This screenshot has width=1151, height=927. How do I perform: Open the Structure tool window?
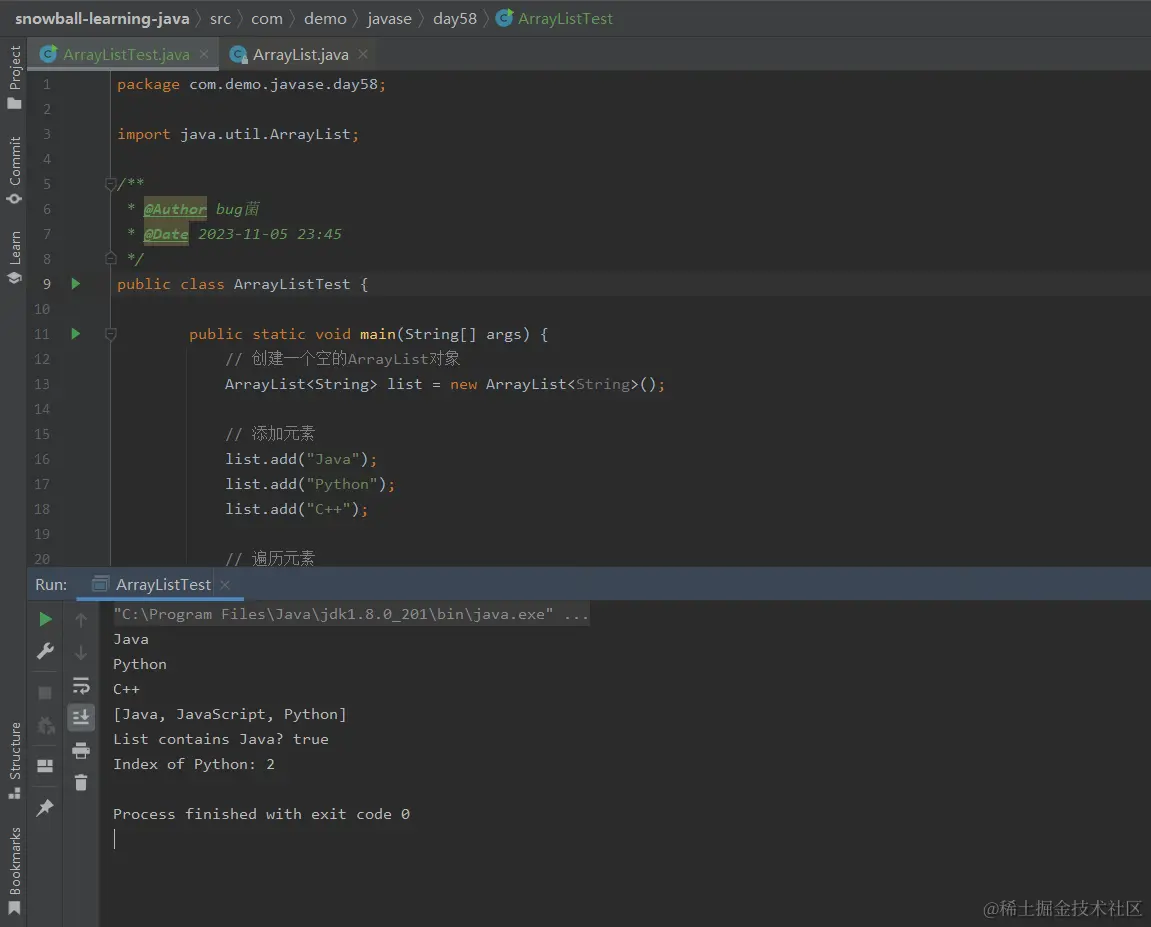click(x=14, y=761)
